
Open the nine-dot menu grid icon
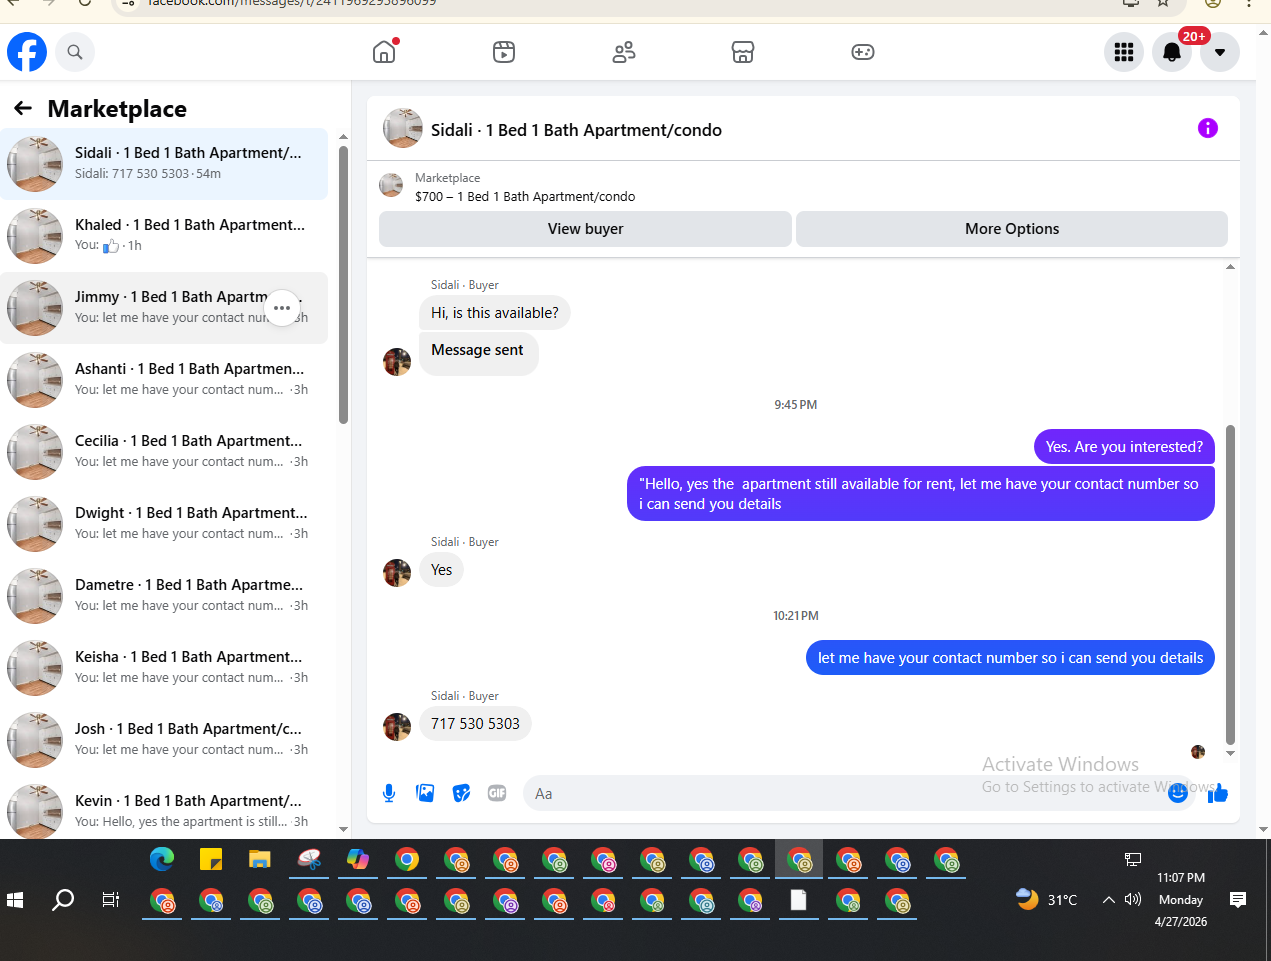click(1124, 52)
